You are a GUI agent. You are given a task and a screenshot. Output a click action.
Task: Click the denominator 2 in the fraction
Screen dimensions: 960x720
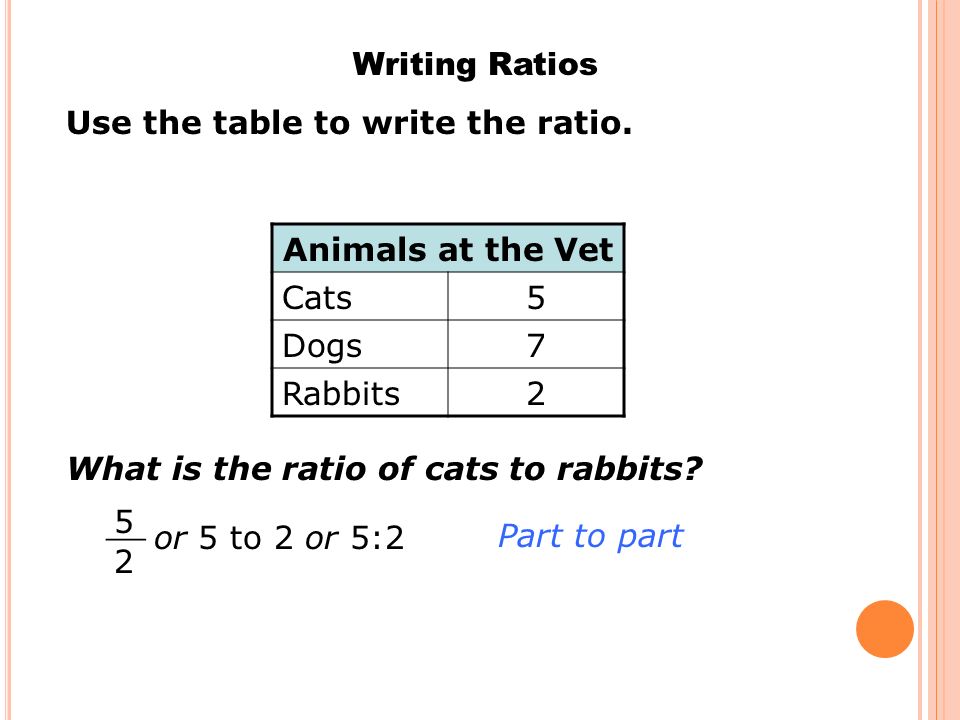click(x=124, y=561)
